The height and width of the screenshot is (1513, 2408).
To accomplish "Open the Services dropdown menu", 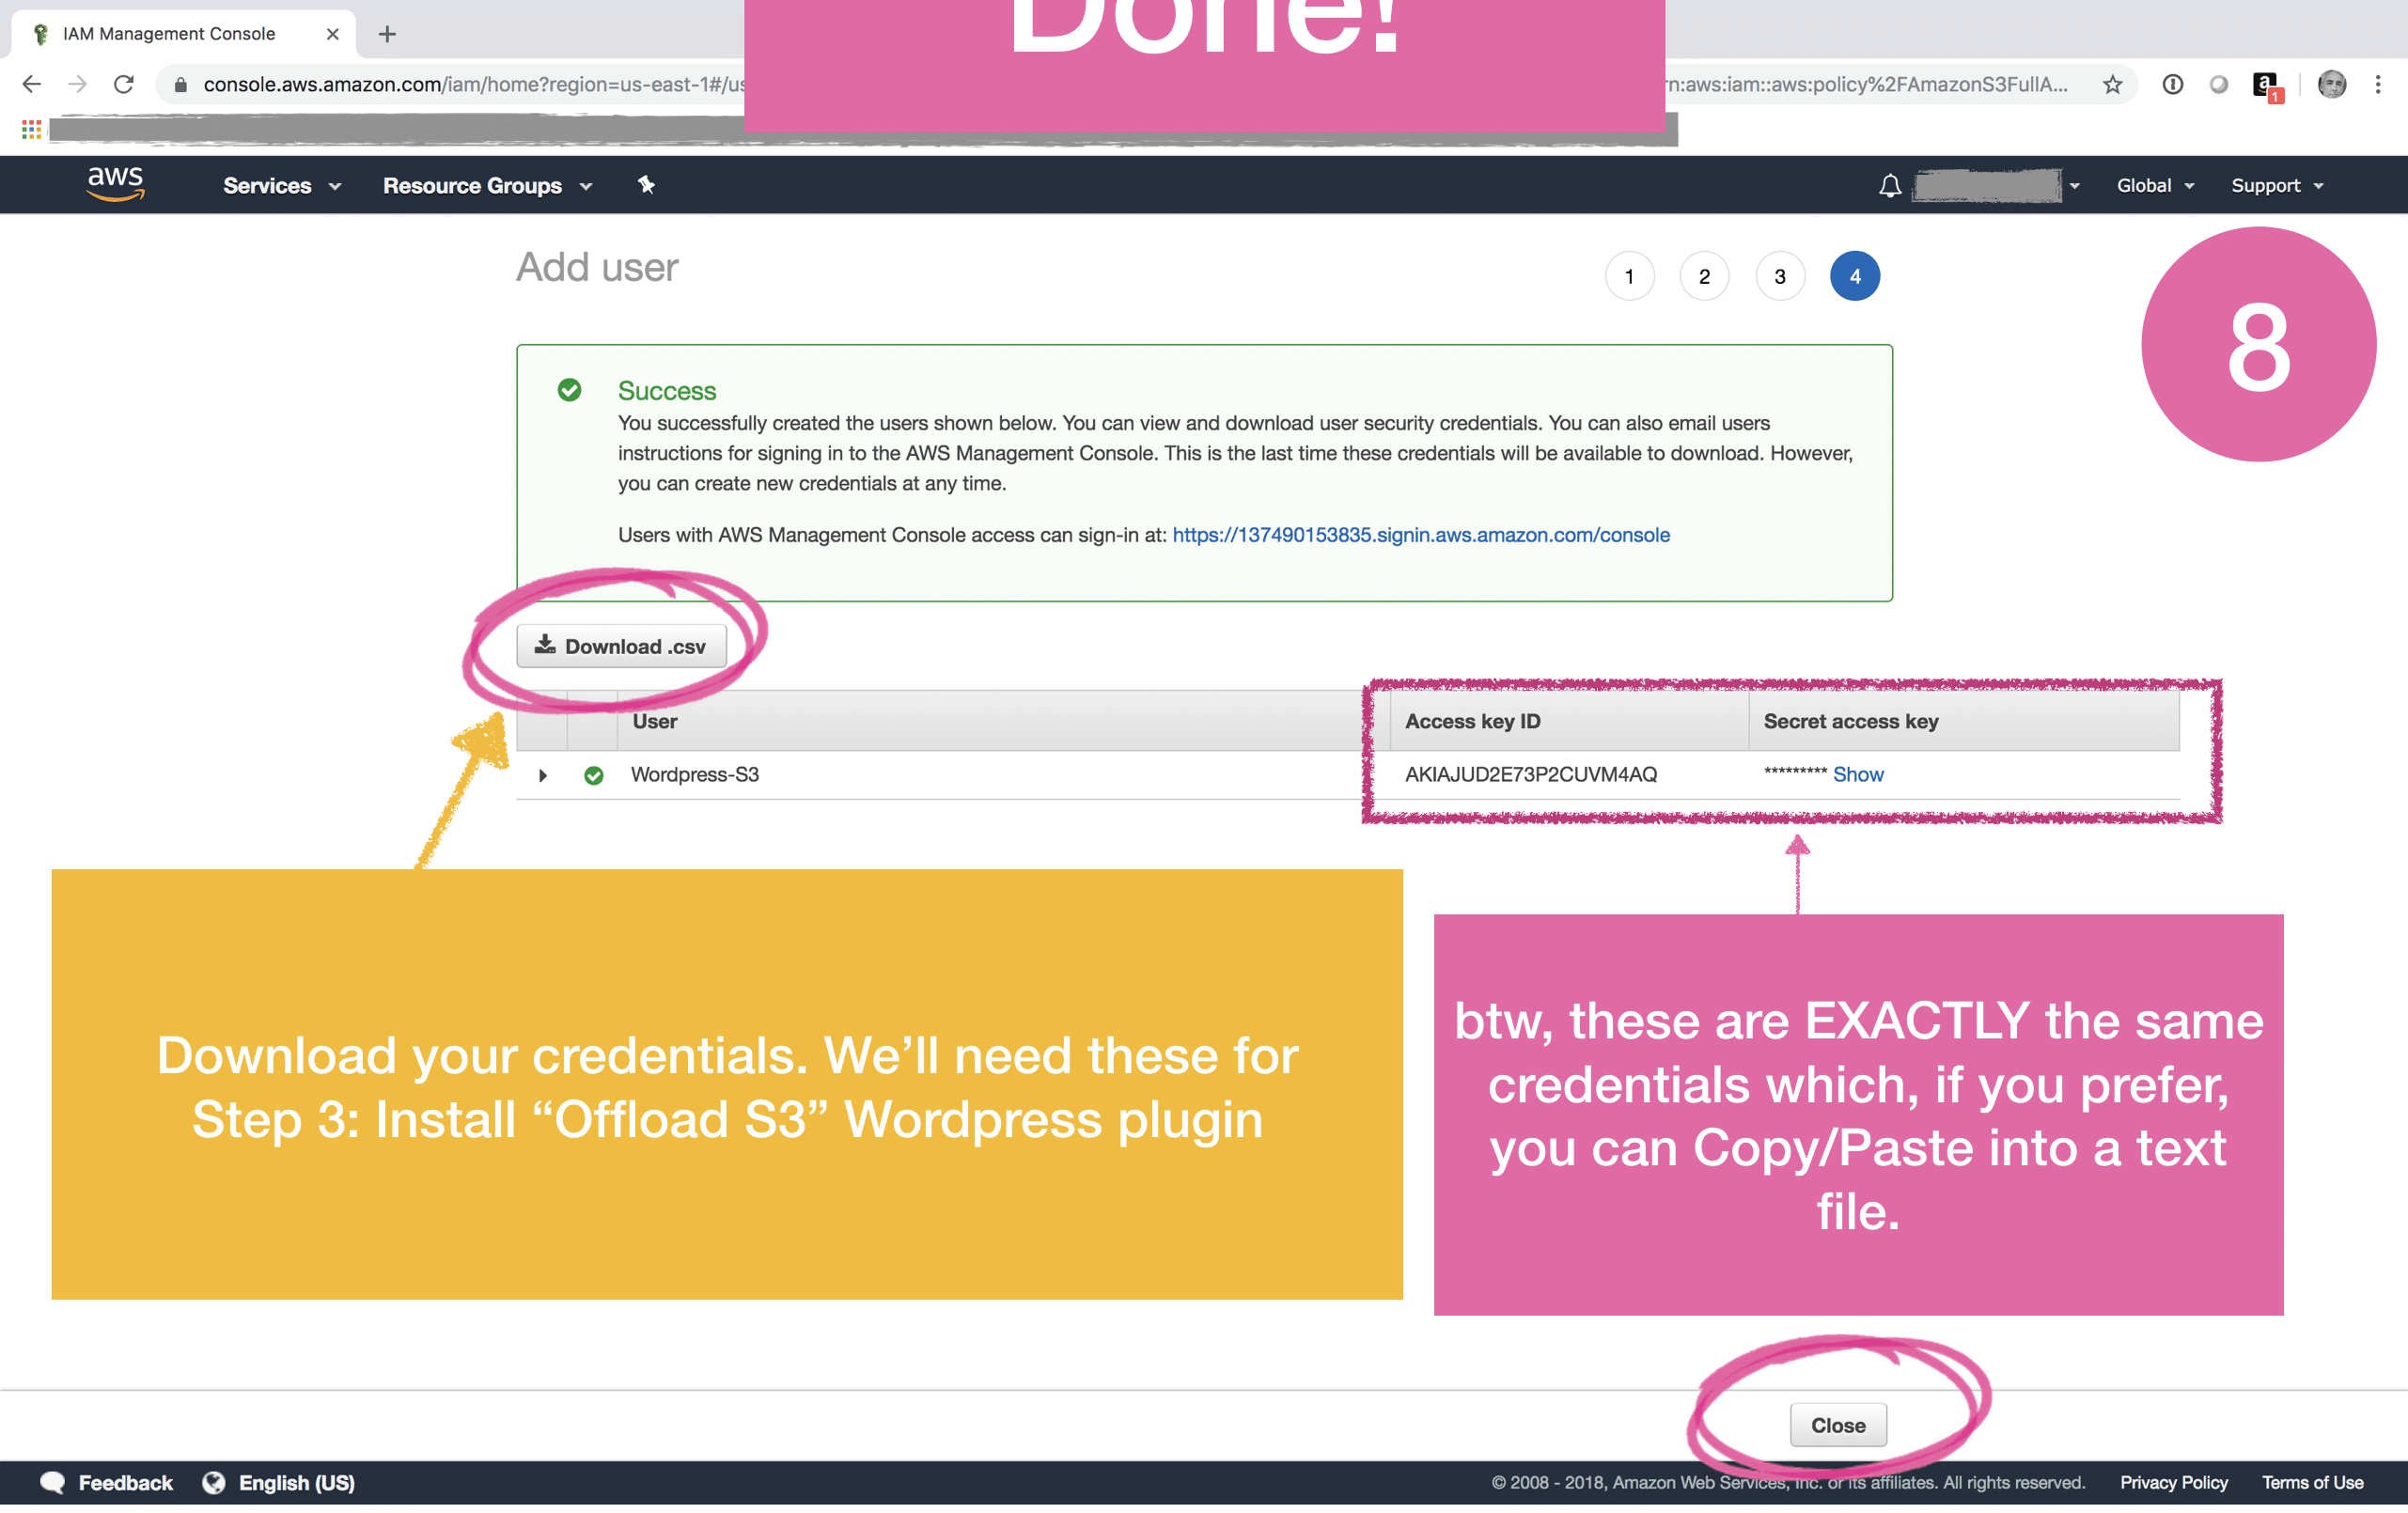I will click(282, 185).
